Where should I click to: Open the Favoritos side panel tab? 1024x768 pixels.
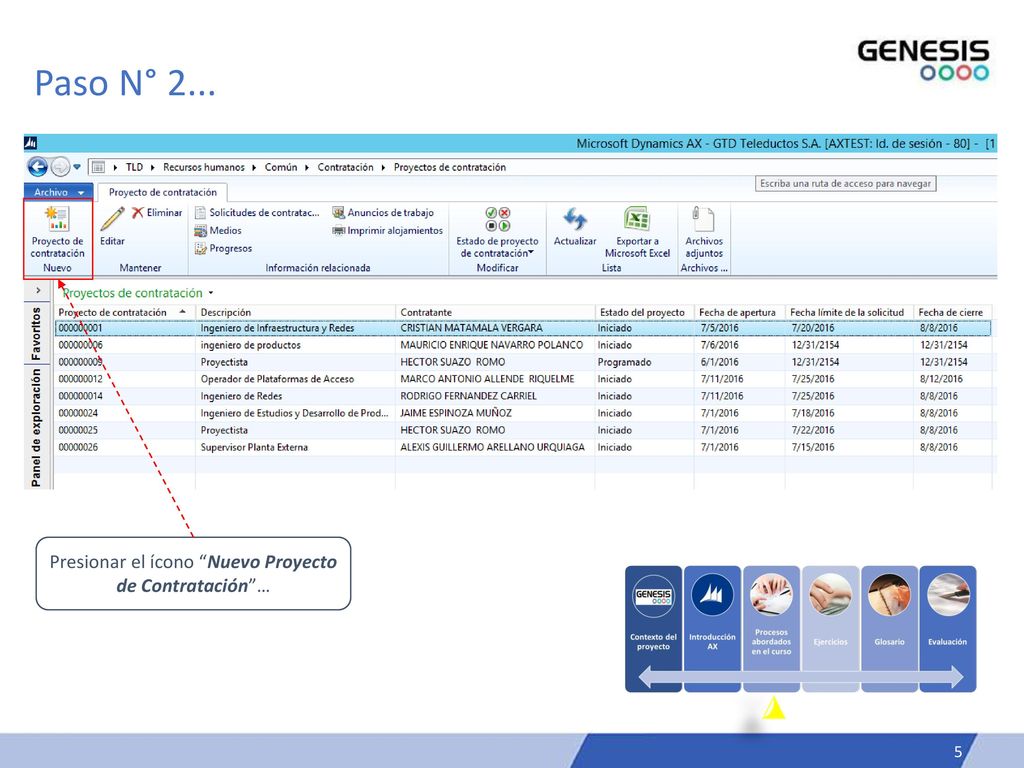[x=37, y=334]
